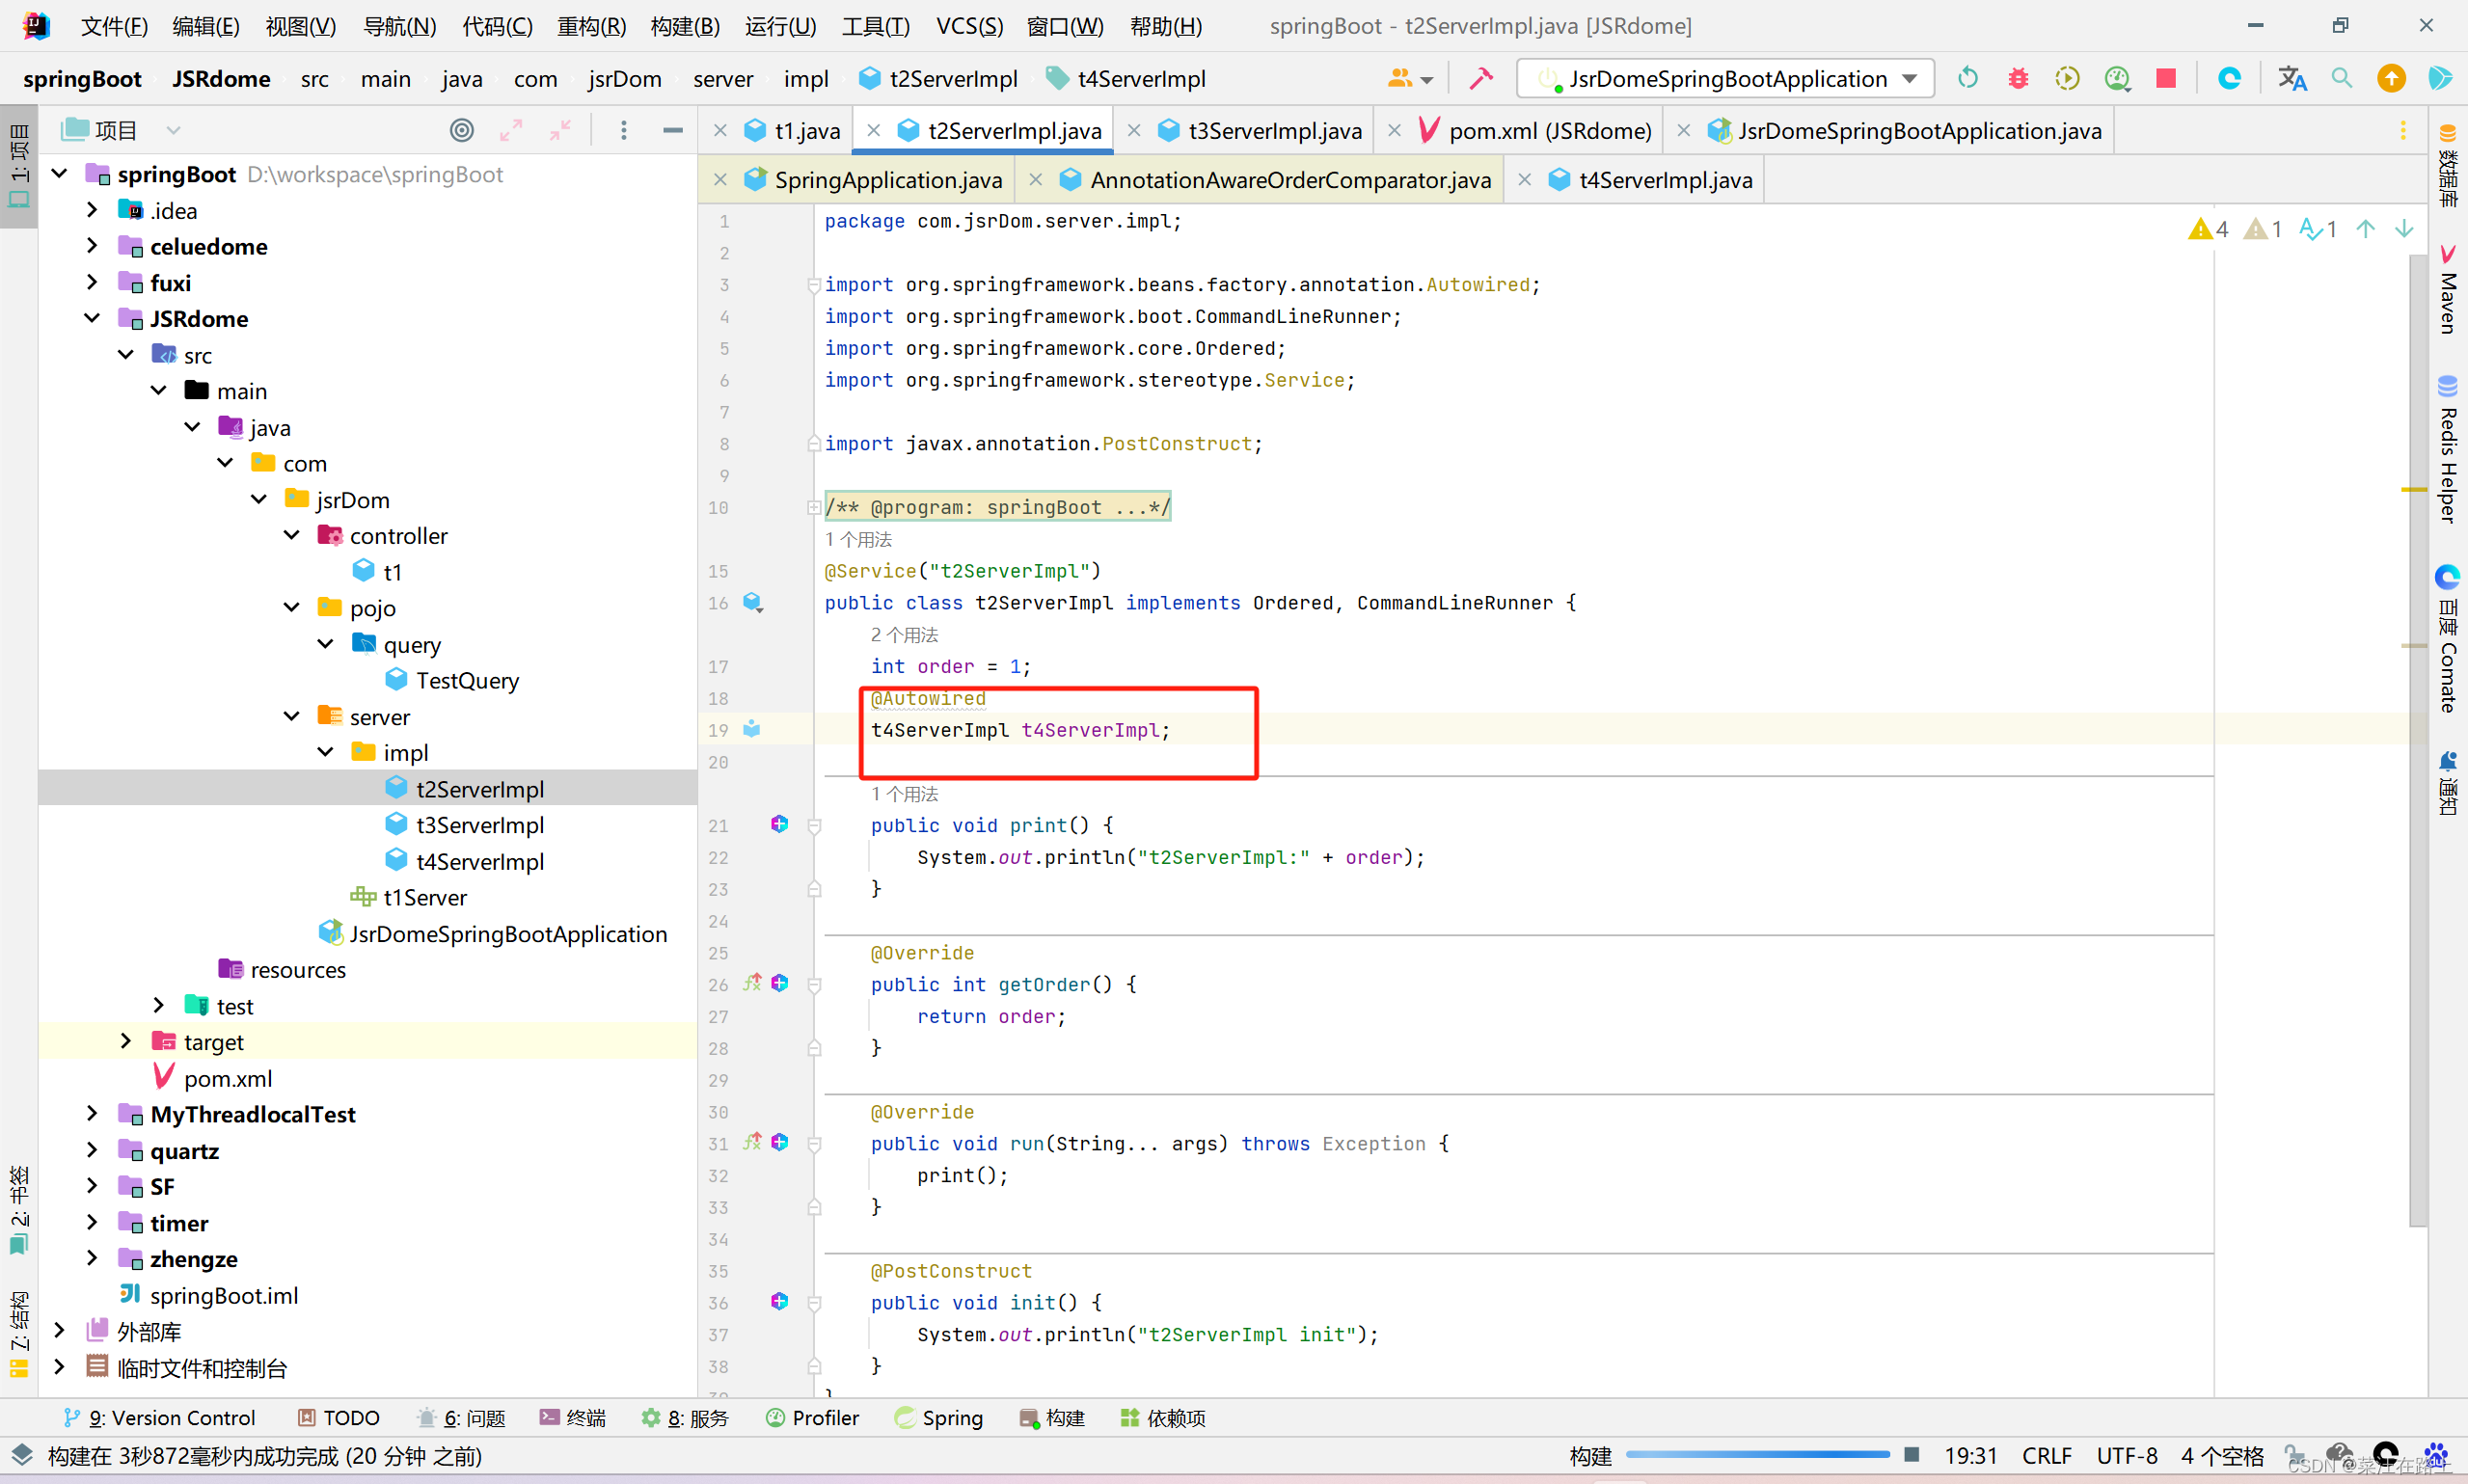This screenshot has height=1484, width=2468.
Task: Click the build progress bar in status bar
Action: (x=1757, y=1455)
